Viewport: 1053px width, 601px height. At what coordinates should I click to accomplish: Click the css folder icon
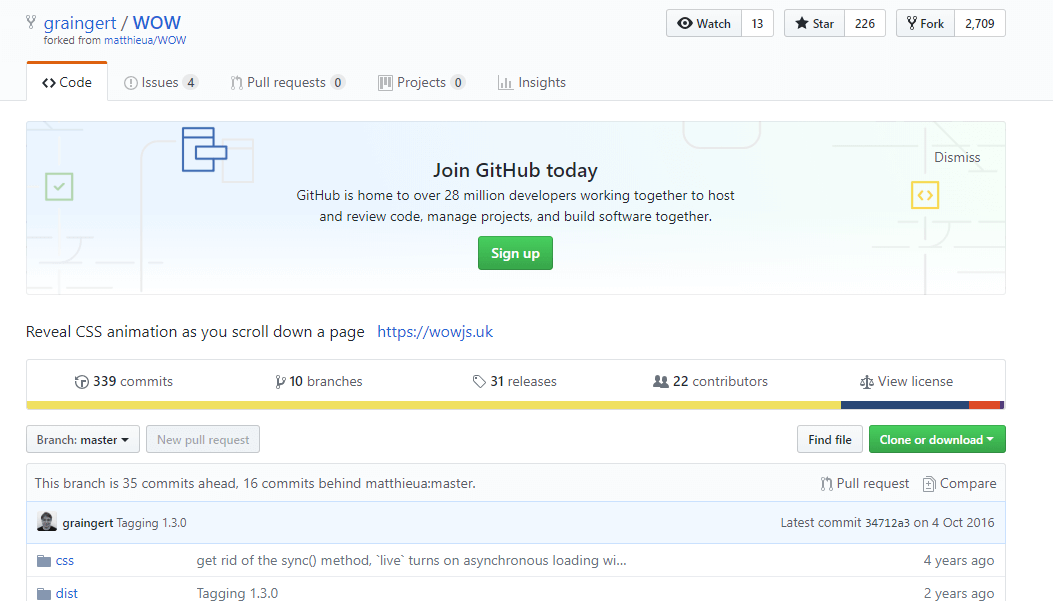[44, 561]
